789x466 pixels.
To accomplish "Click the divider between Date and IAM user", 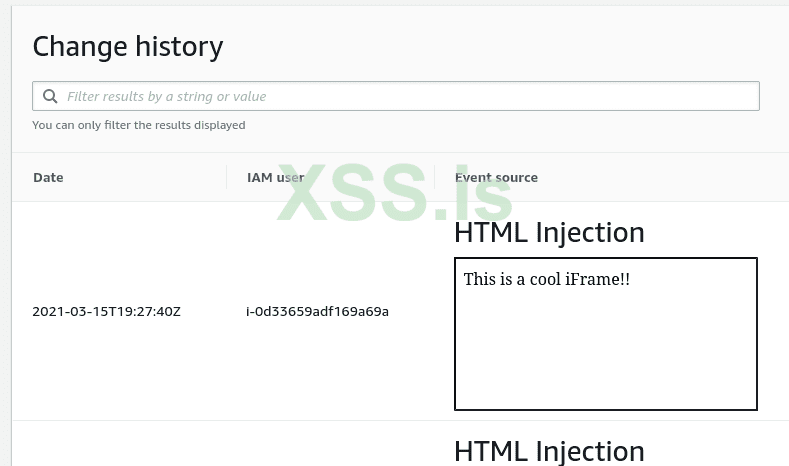I will (x=227, y=178).
